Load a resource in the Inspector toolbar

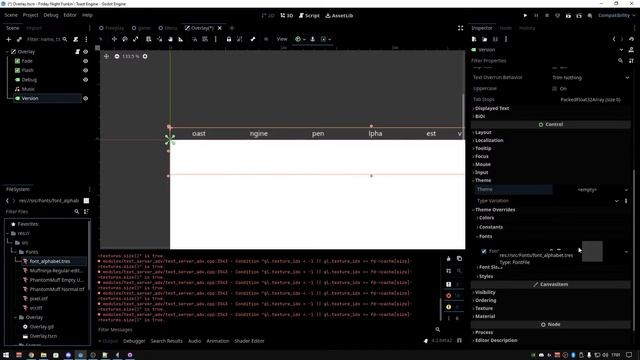tap(484, 39)
